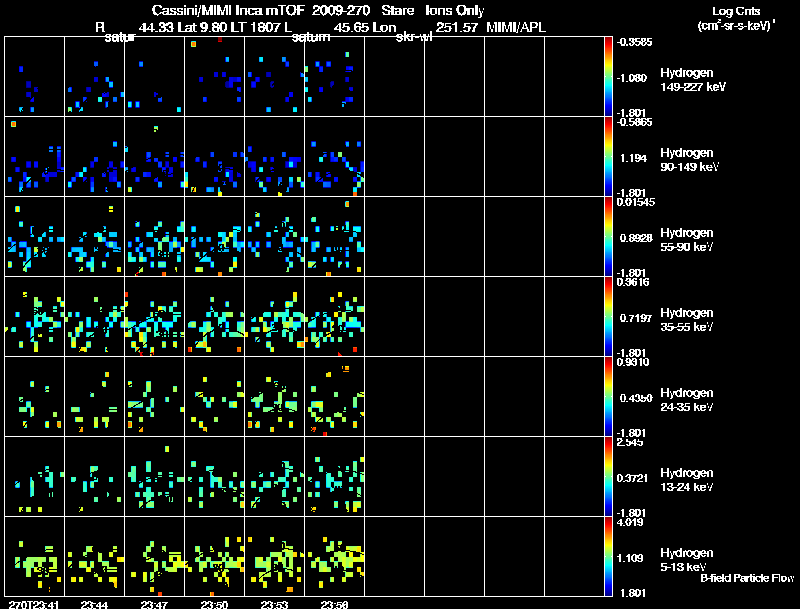
Task: Open the 149-227 keV image at 23:50
Action: 214,77
